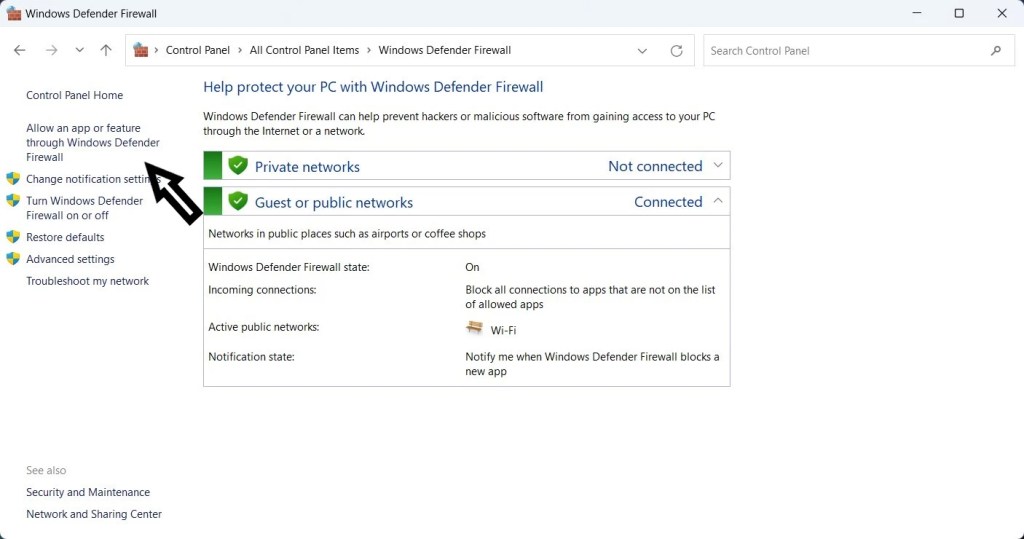The width and height of the screenshot is (1024, 539).
Task: Click the Windows Defender Firewall title bar icon
Action: point(14,13)
